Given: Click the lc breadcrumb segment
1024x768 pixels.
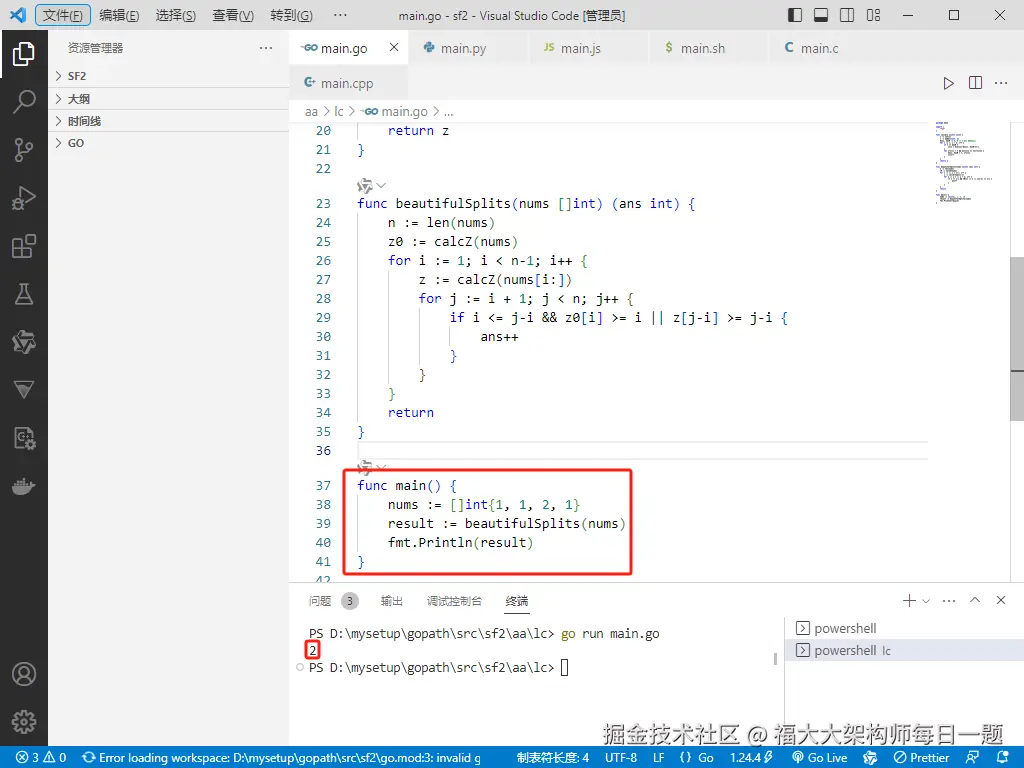Looking at the screenshot, I should [x=338, y=112].
